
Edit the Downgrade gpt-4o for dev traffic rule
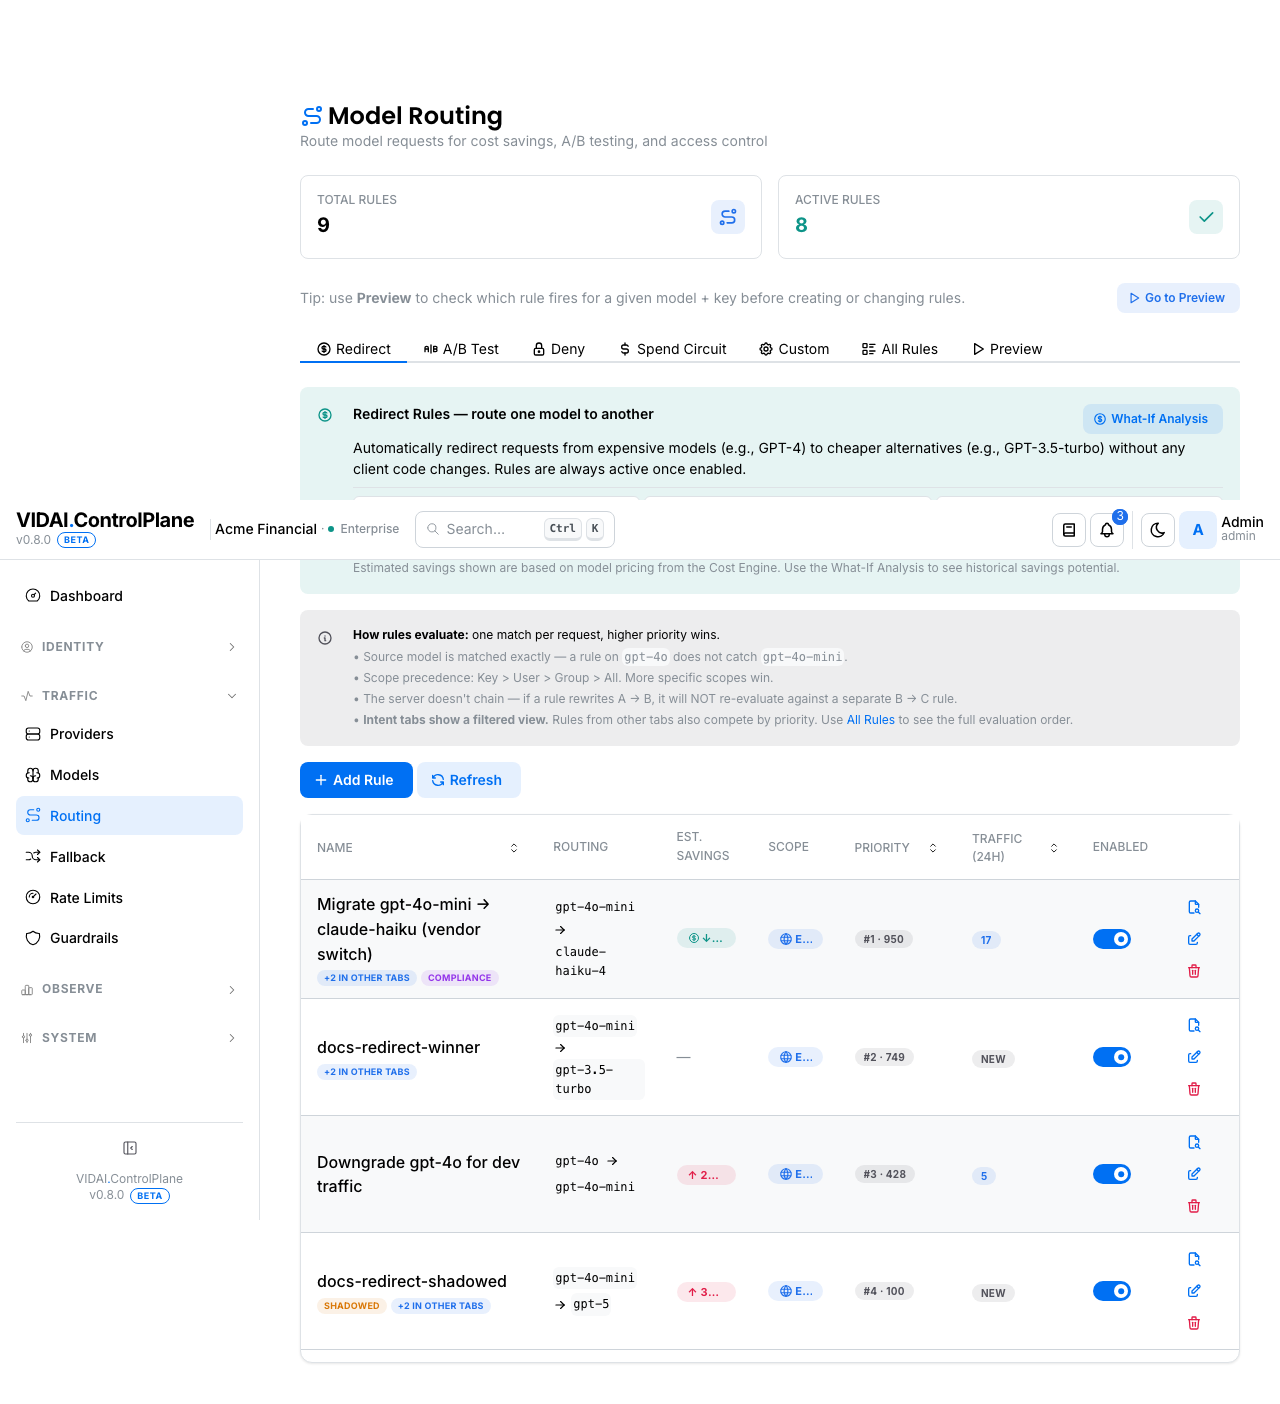[x=1194, y=1174]
